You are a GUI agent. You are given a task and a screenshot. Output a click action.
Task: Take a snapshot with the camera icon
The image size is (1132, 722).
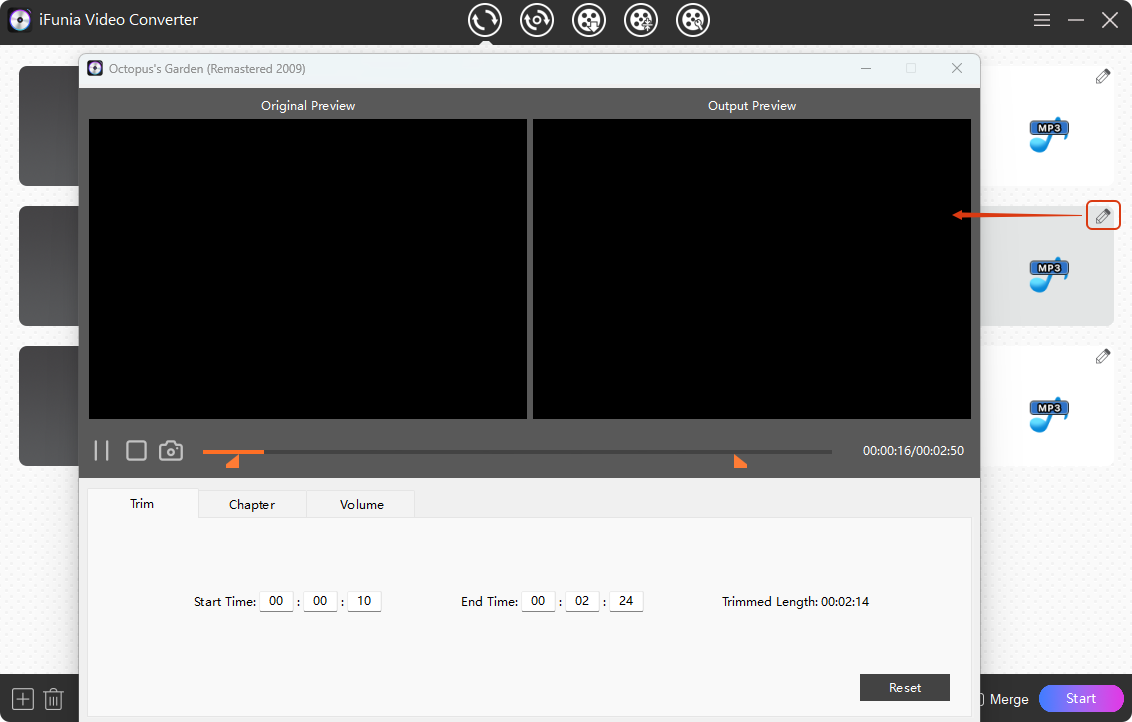171,451
